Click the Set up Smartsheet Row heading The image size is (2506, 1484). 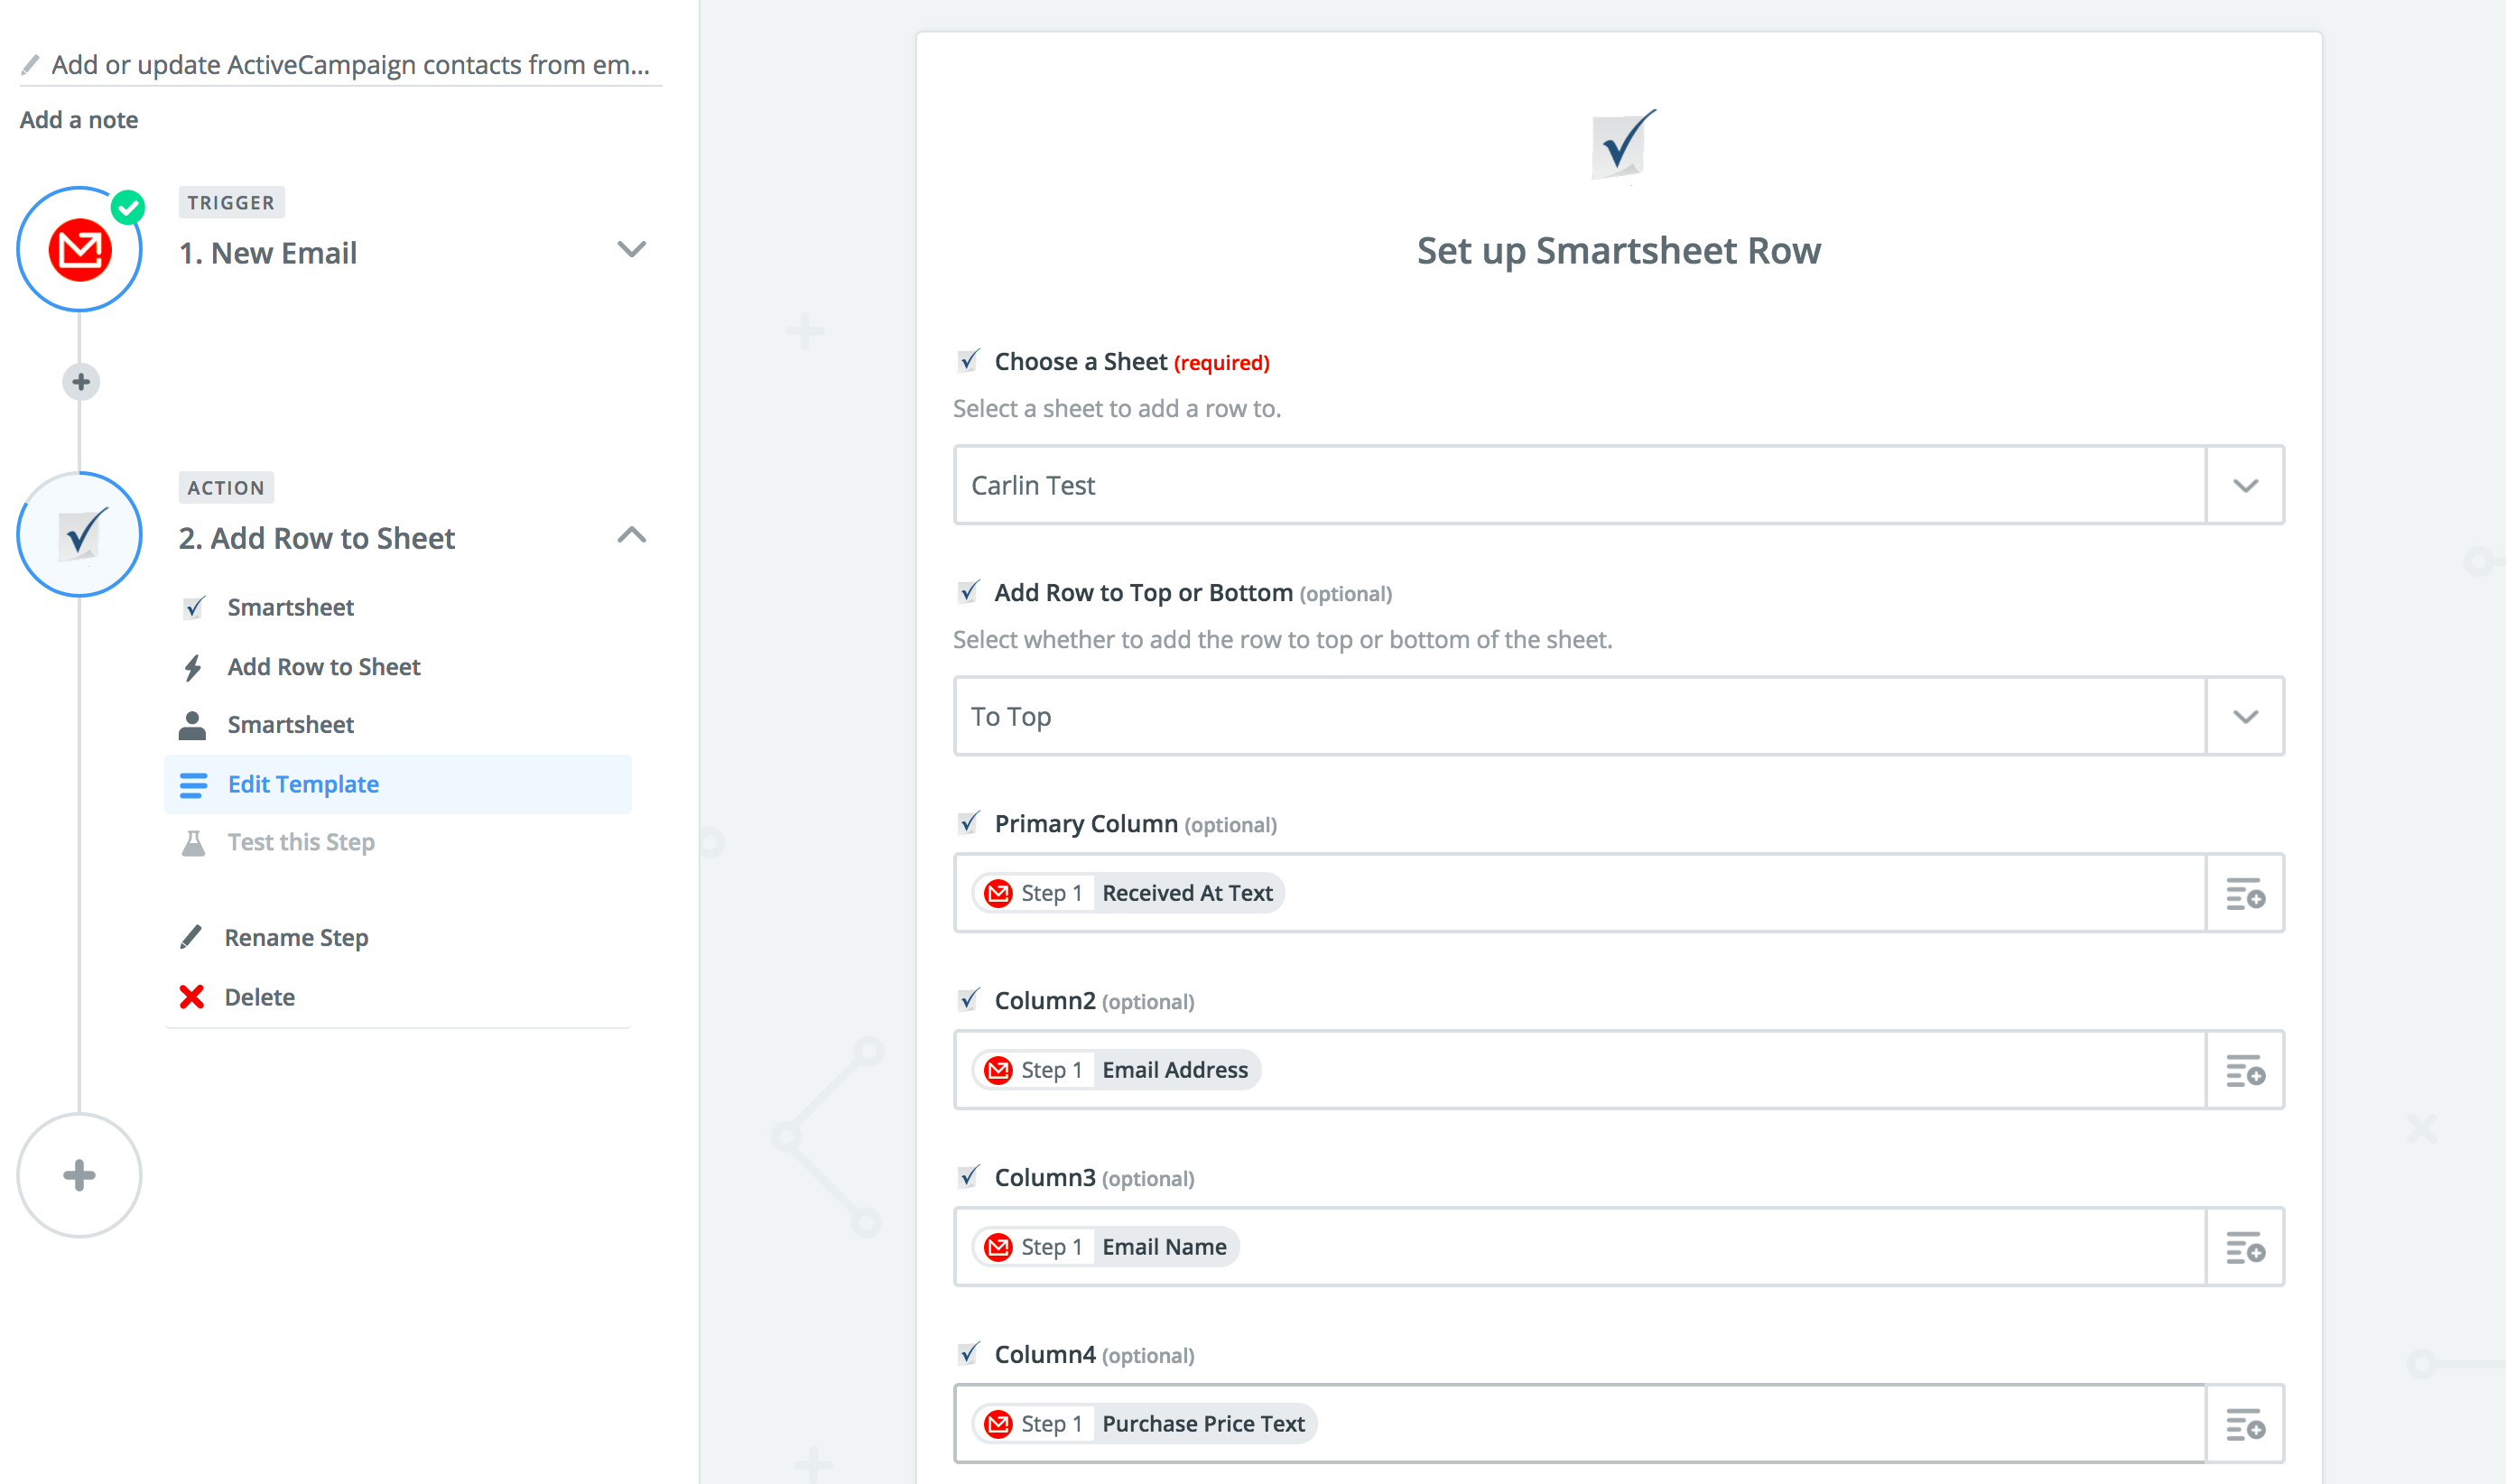point(1618,251)
